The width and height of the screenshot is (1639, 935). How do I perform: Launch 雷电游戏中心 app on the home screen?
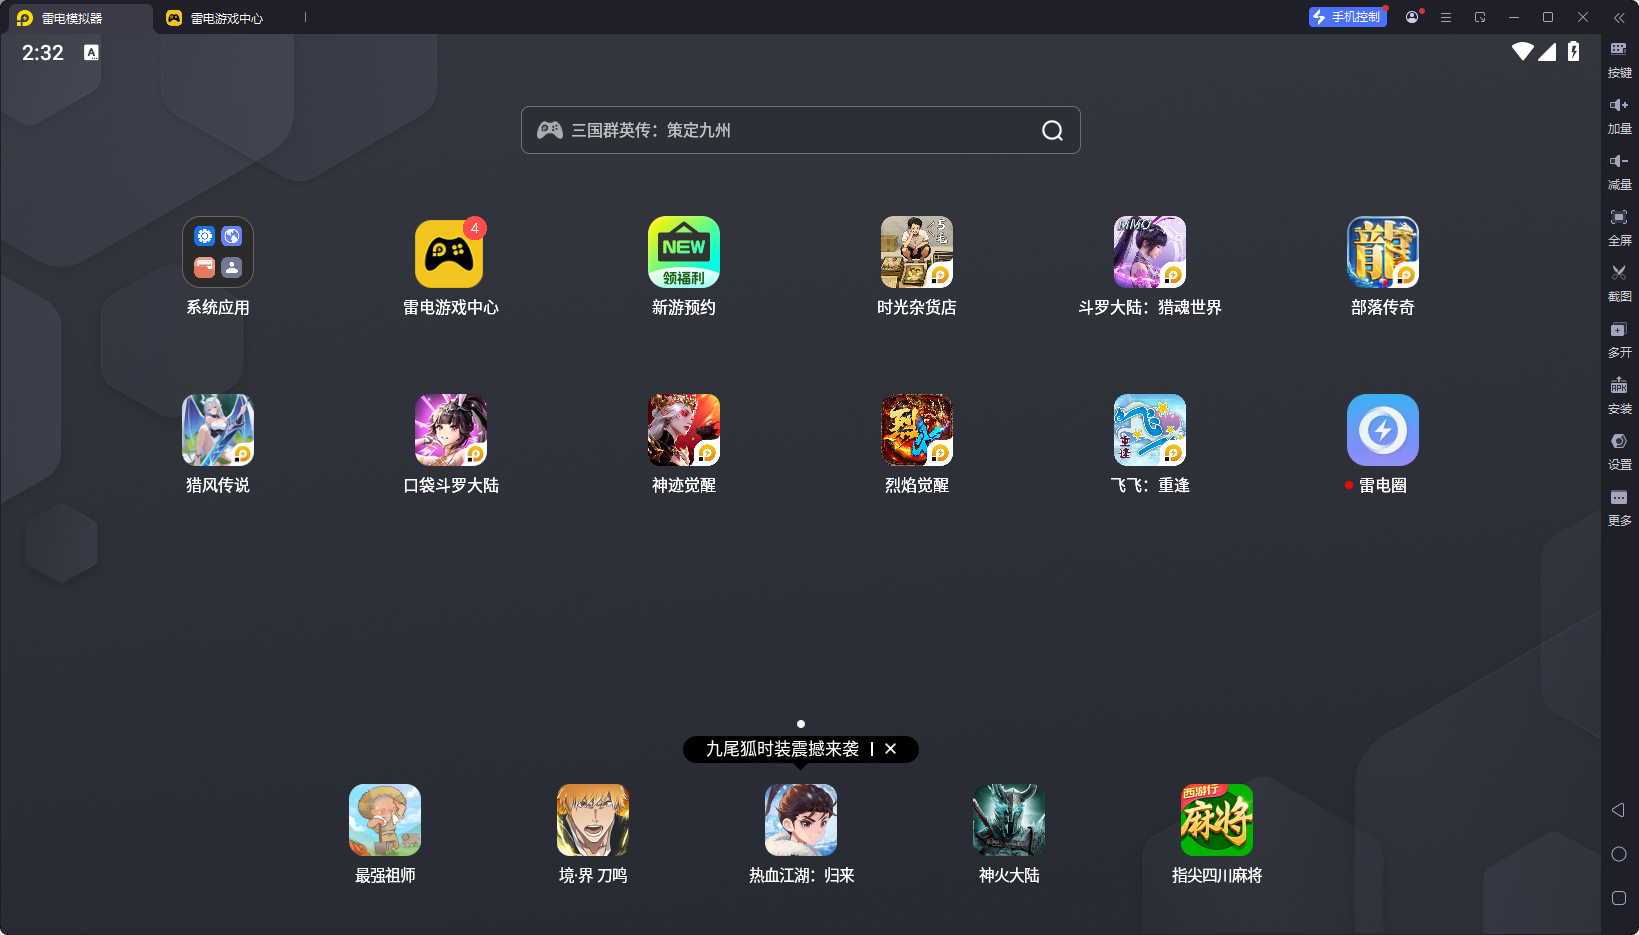pos(450,252)
